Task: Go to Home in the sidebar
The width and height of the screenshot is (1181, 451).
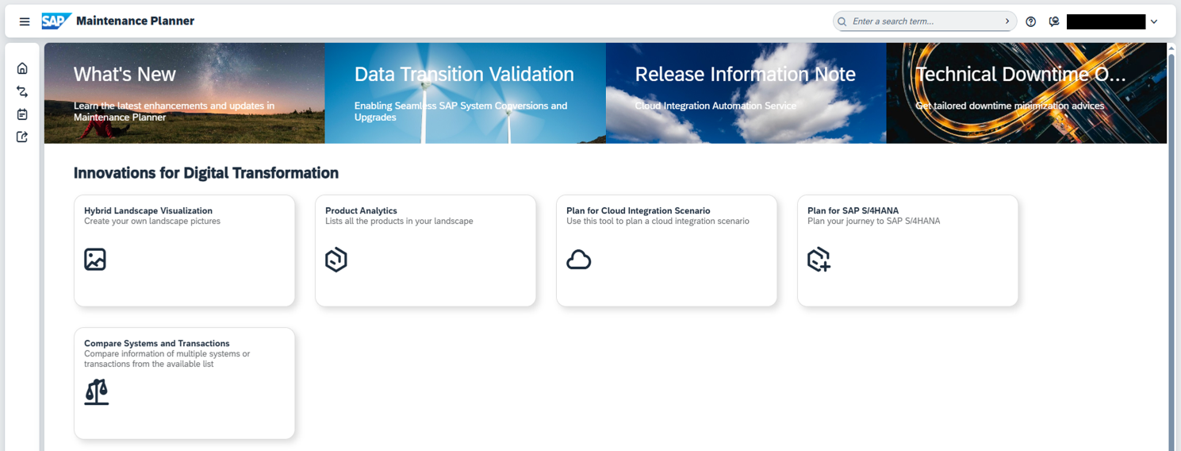Action: point(22,69)
